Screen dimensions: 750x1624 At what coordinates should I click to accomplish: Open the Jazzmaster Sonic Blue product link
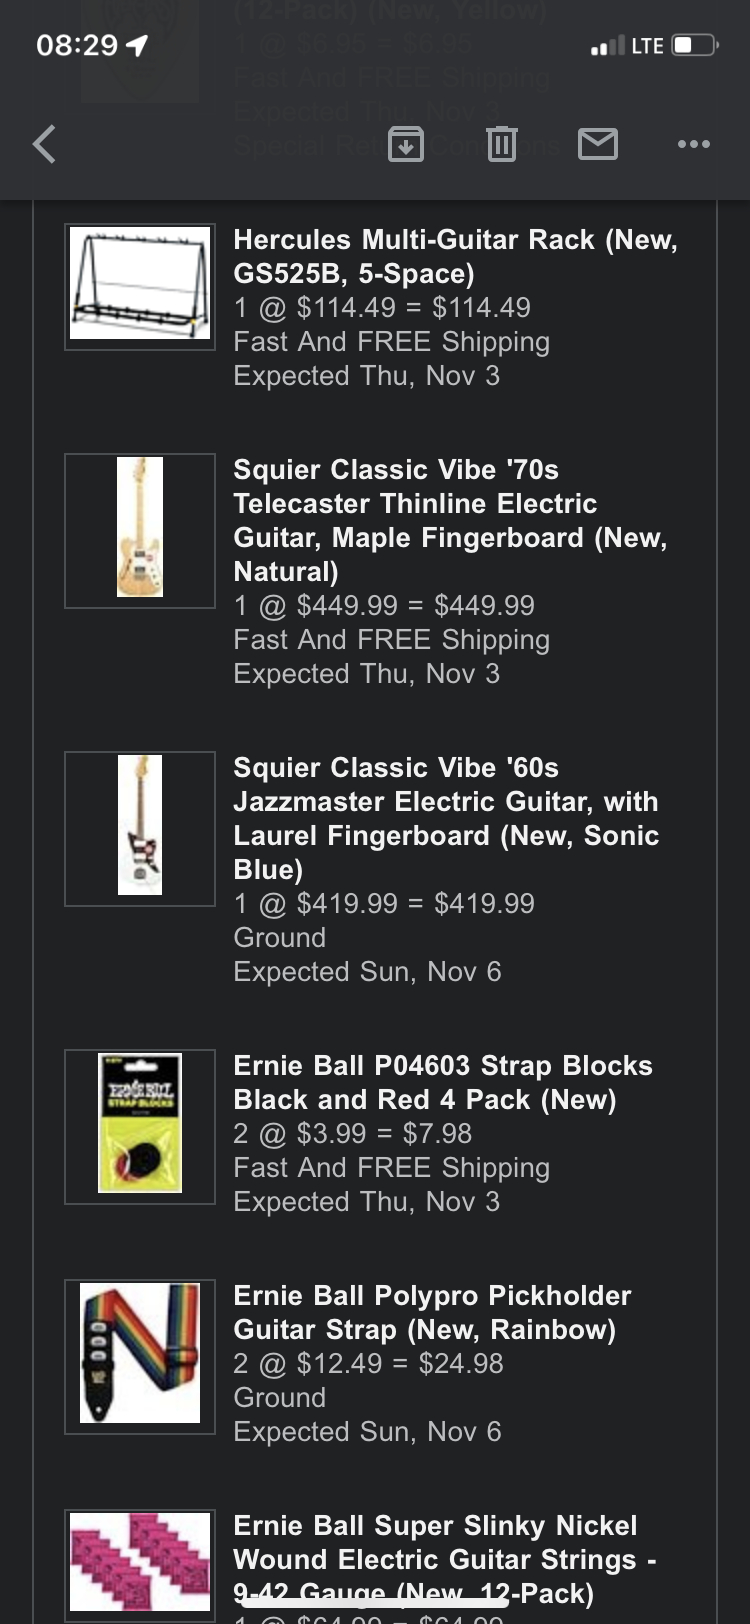tap(446, 818)
